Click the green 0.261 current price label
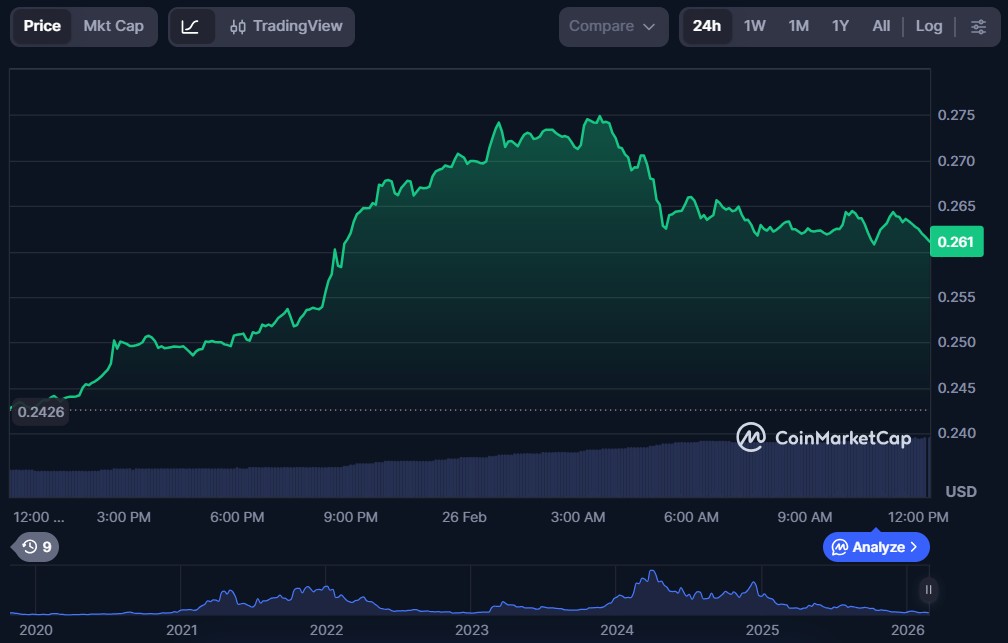This screenshot has width=1008, height=643. point(956,242)
